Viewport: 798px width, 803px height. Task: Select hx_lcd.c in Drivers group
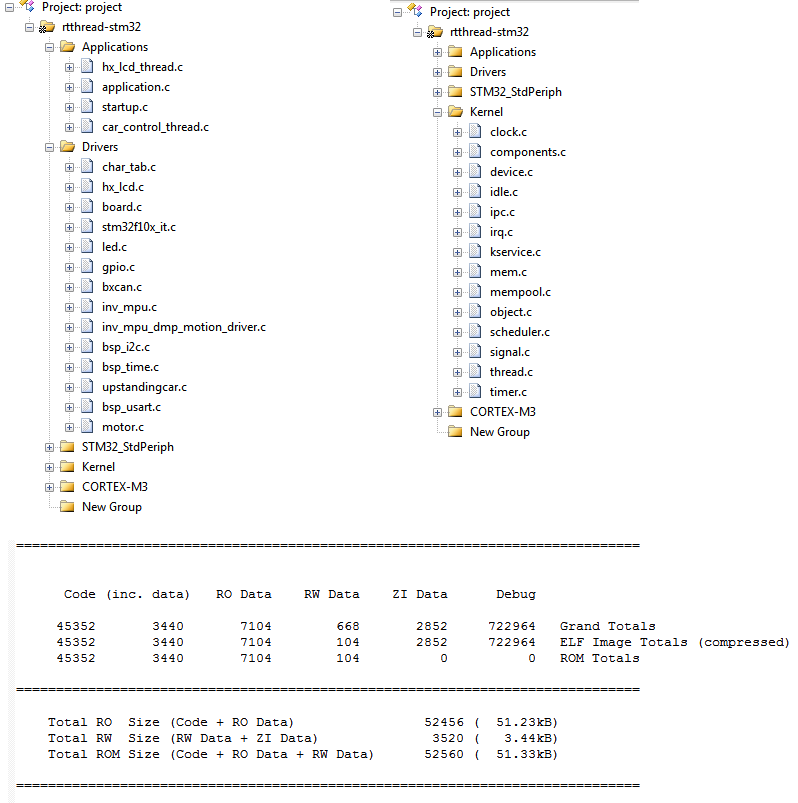[x=123, y=187]
